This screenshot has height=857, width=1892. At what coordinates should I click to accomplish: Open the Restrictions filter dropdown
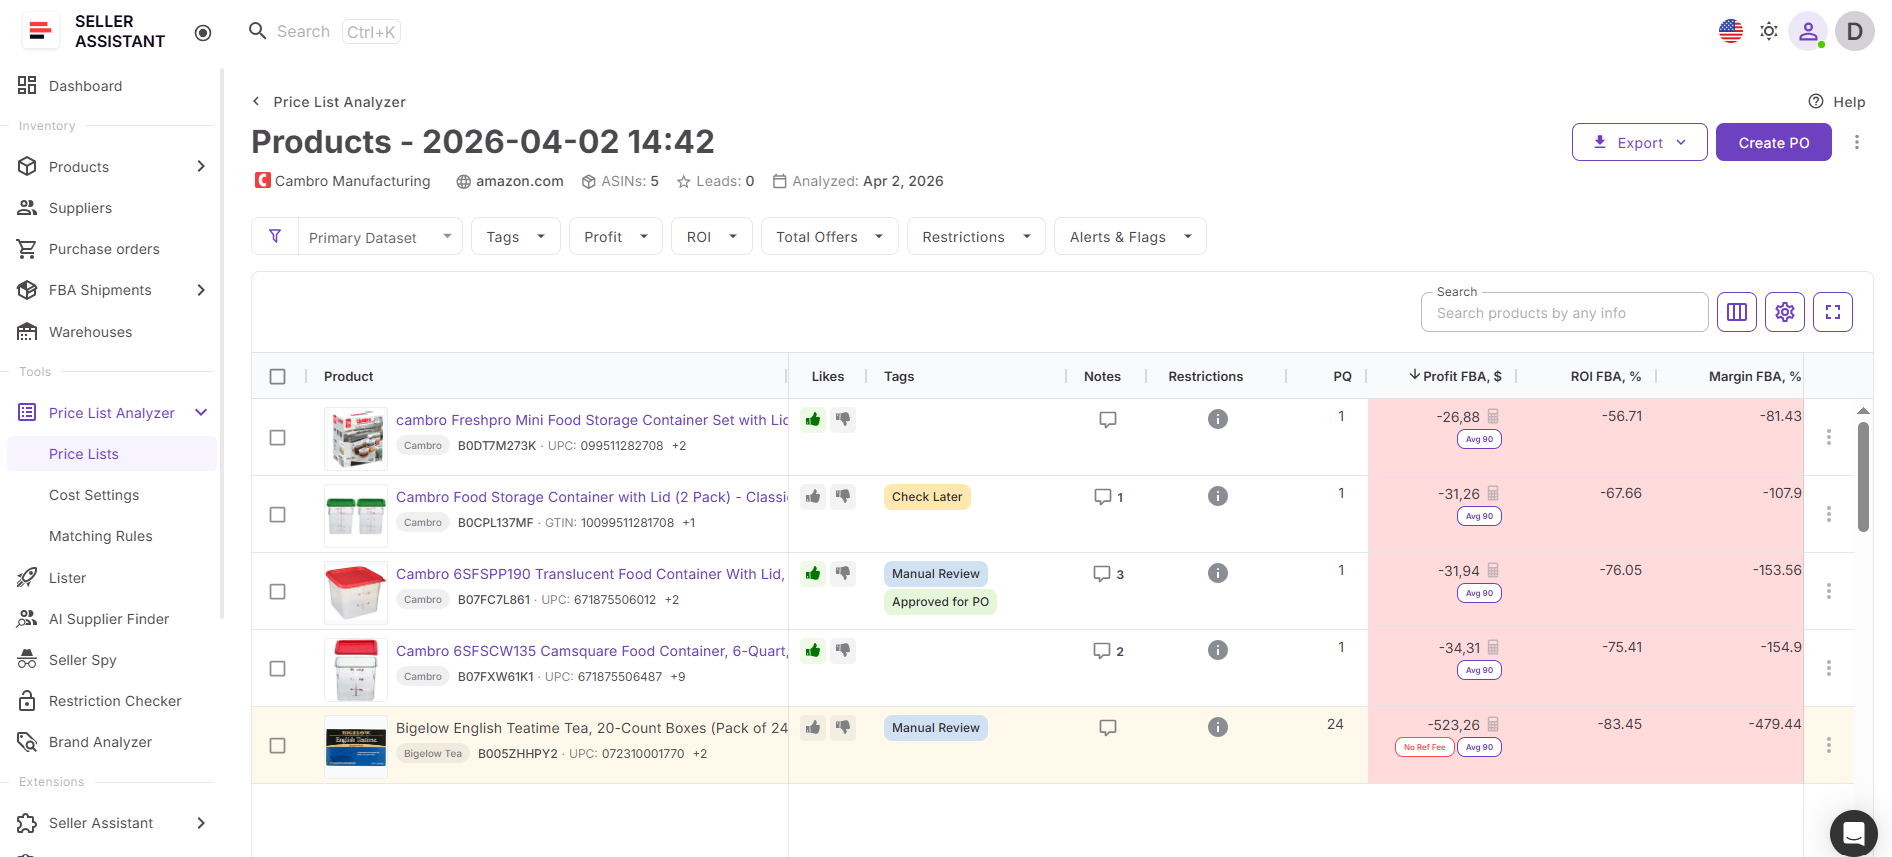[976, 236]
